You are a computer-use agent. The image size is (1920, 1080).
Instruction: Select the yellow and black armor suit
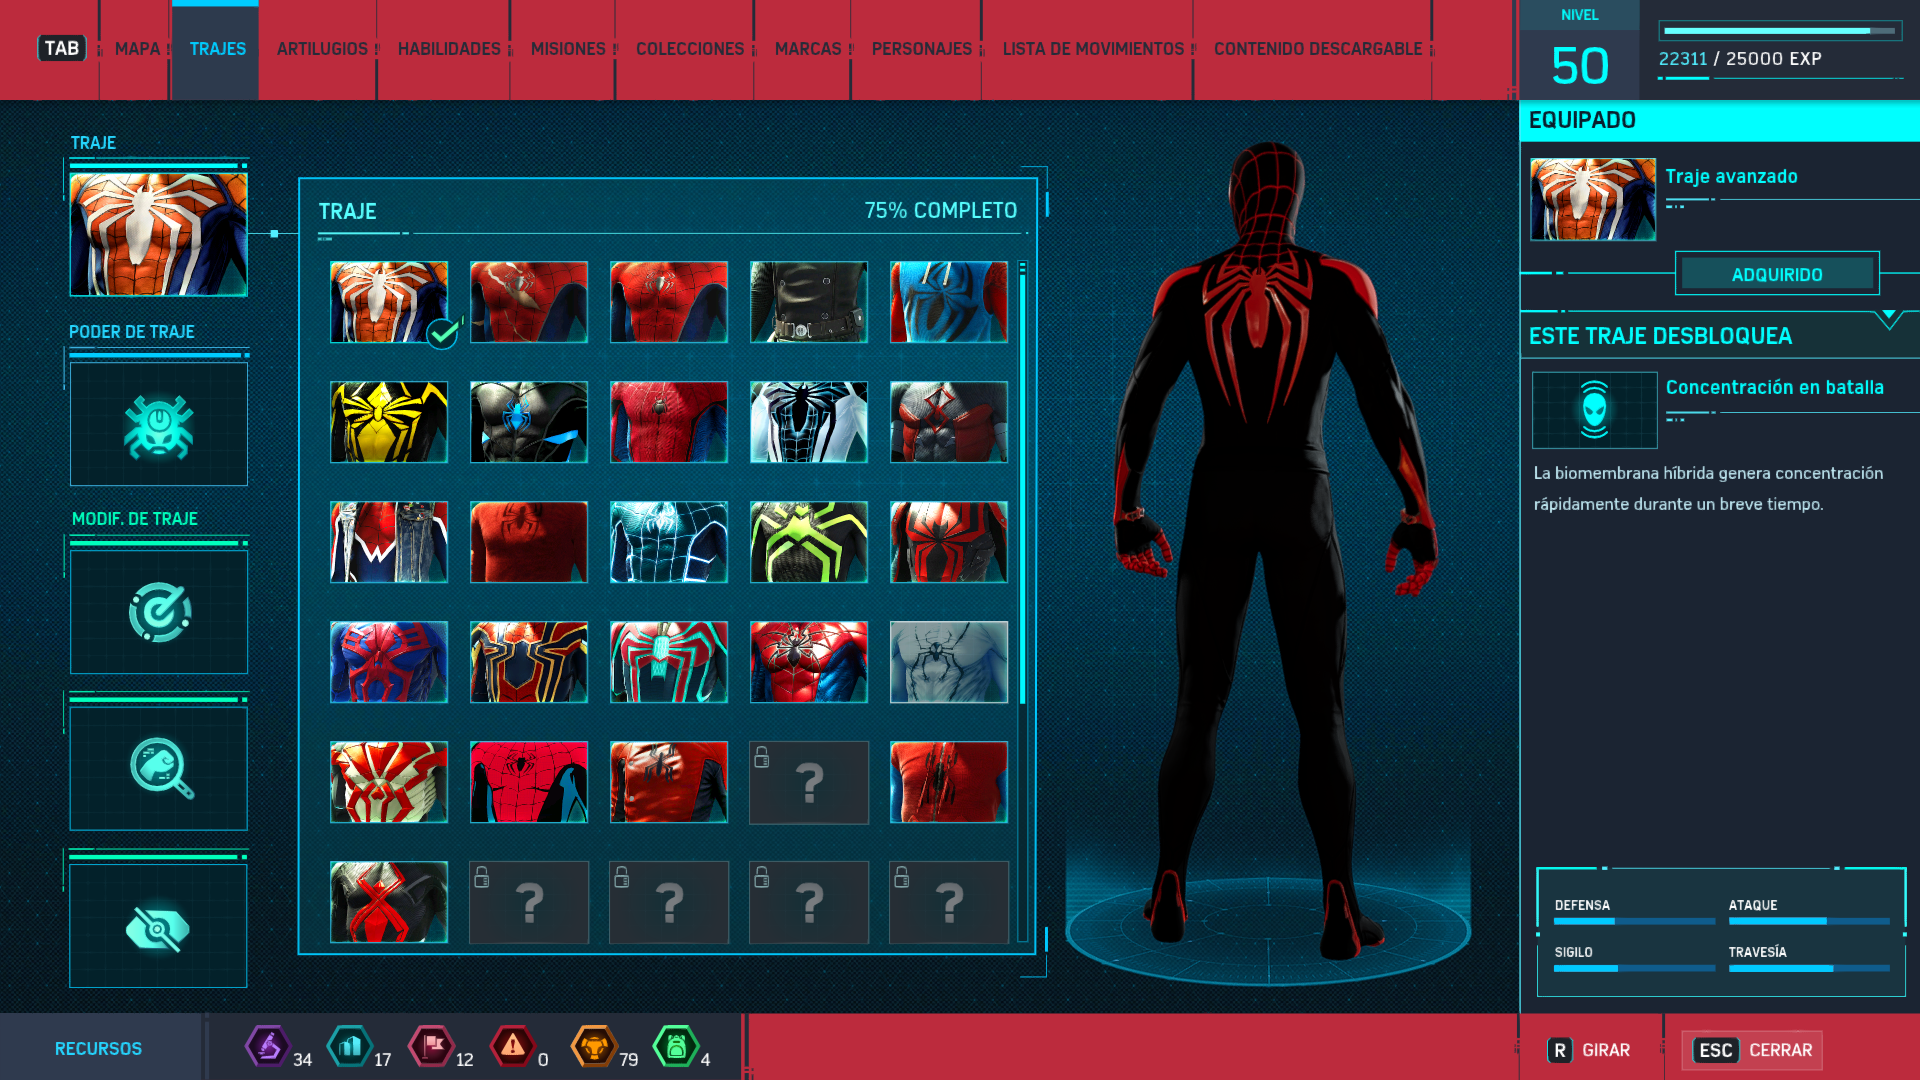click(x=389, y=422)
